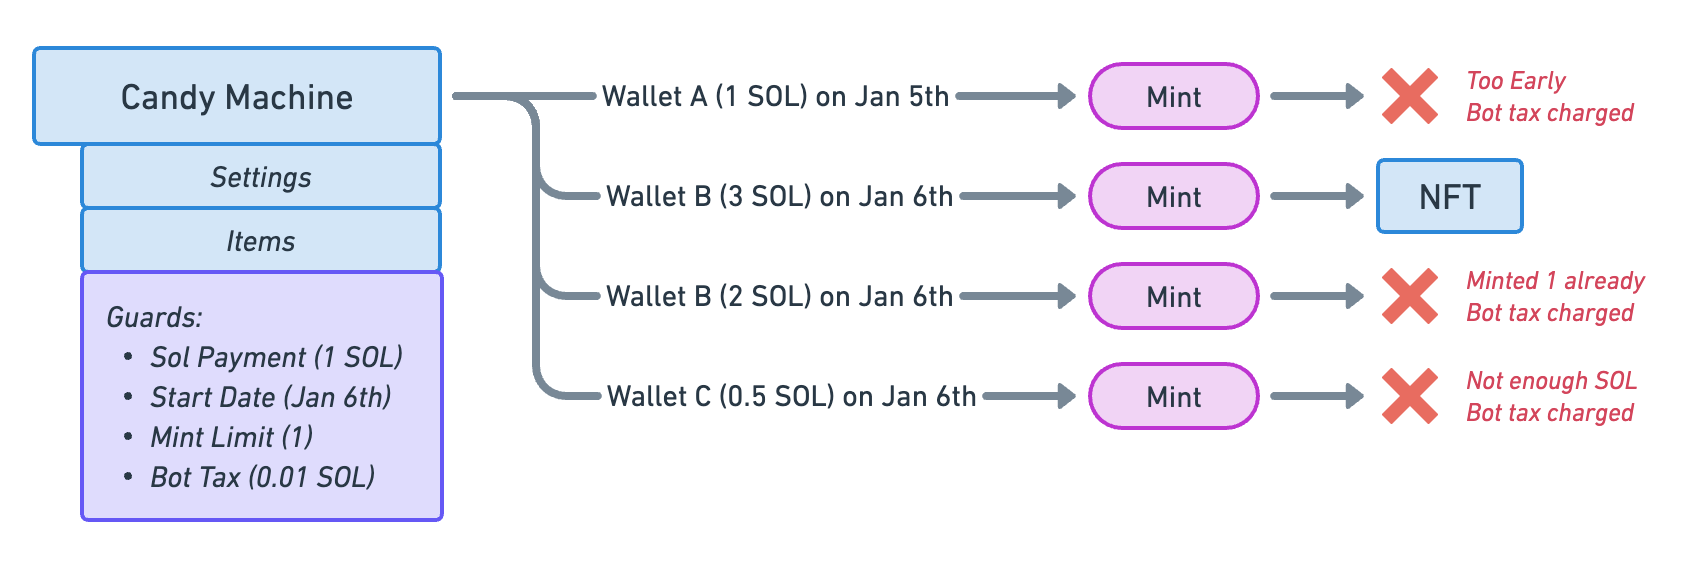Click the Guards heading
Viewport: 1692px width, 570px height.
154,317
